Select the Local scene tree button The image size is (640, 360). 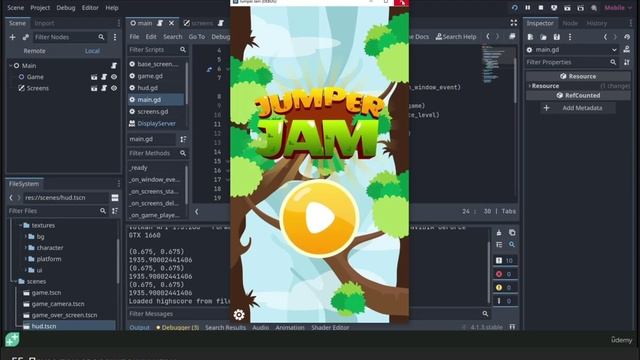click(x=92, y=51)
